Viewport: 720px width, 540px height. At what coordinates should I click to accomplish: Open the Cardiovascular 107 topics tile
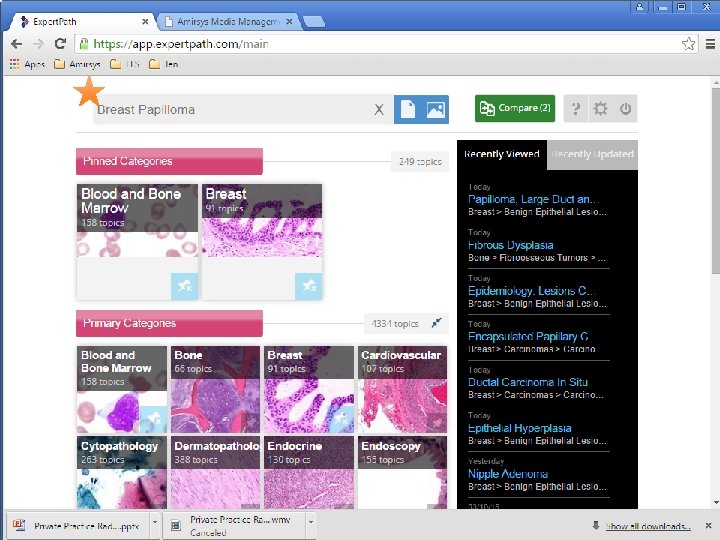pos(402,389)
